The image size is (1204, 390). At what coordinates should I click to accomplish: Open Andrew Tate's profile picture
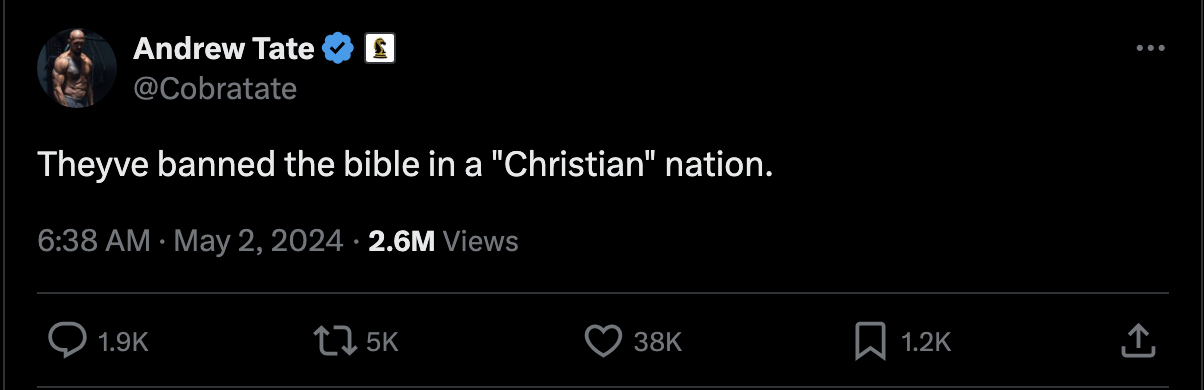[77, 68]
